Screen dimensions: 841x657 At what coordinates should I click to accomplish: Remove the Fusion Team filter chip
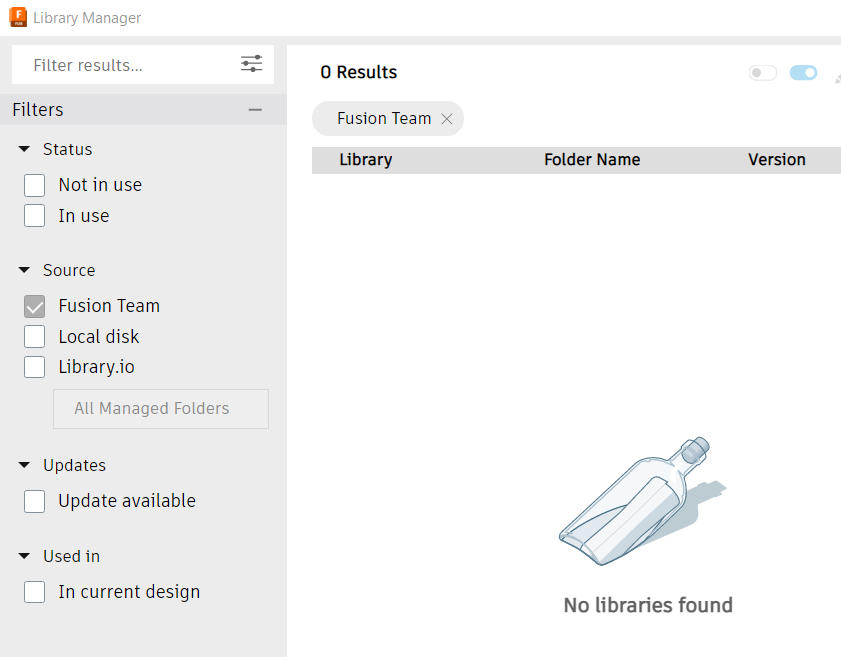tap(447, 119)
